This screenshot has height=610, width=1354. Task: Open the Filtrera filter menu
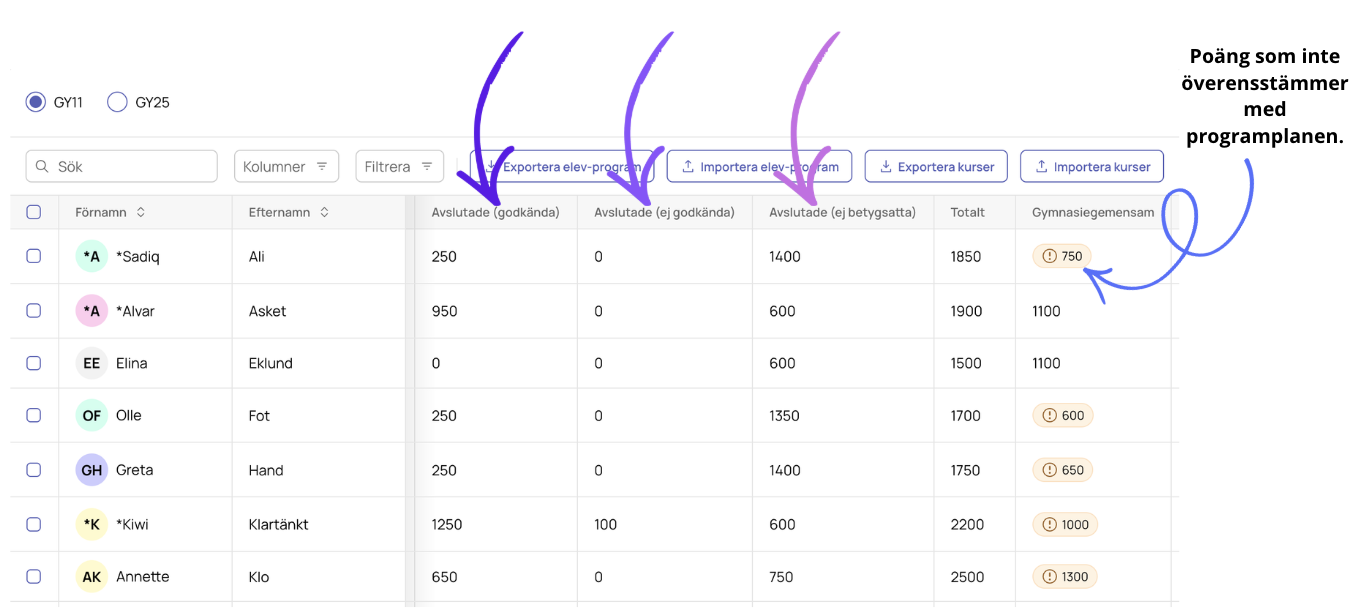point(399,166)
